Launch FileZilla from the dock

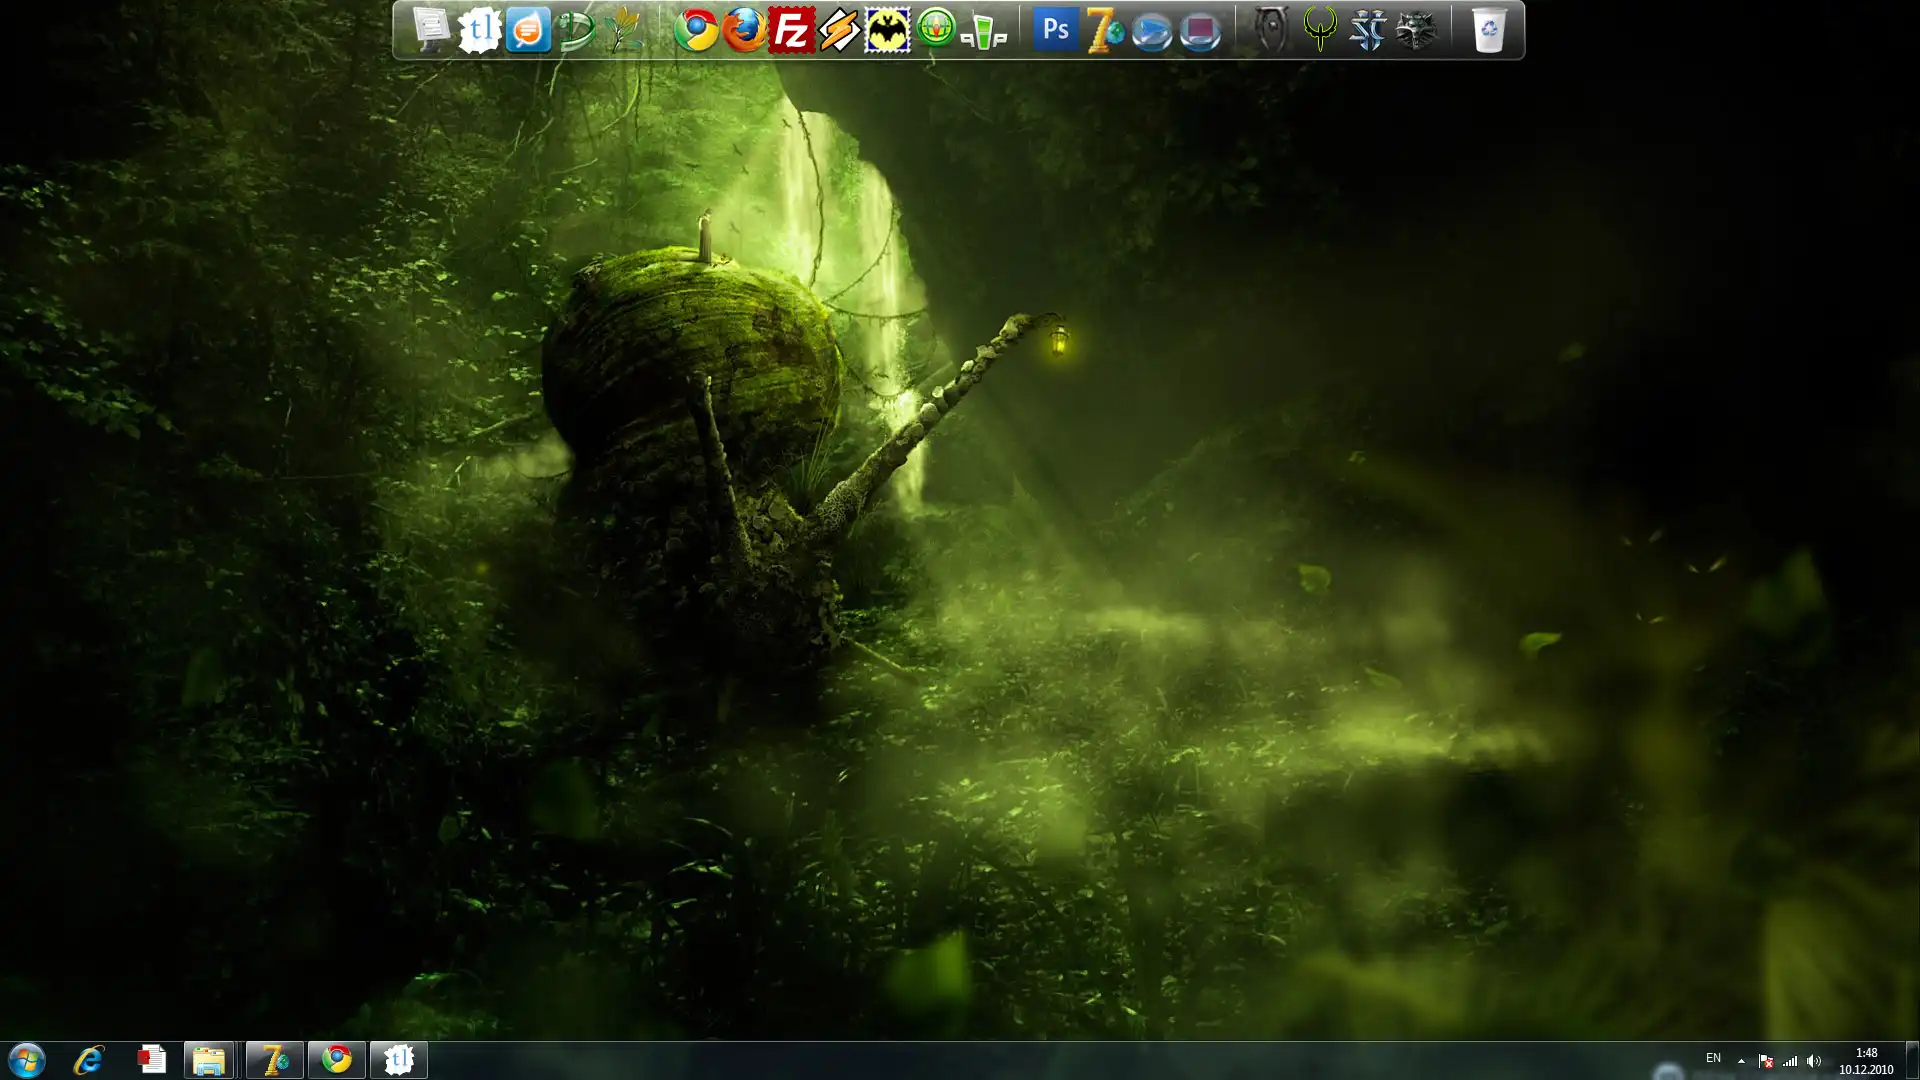point(791,30)
